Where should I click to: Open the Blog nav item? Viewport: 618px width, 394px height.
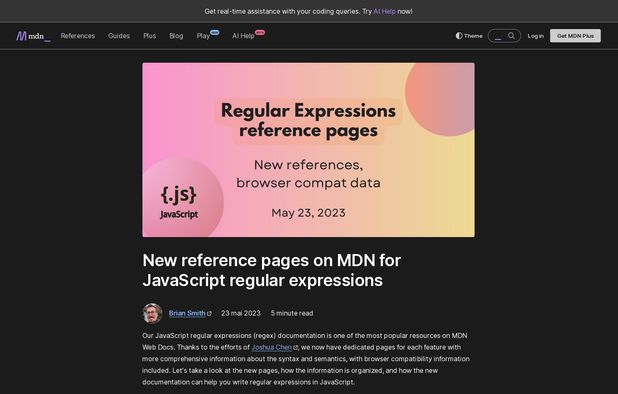coord(176,36)
